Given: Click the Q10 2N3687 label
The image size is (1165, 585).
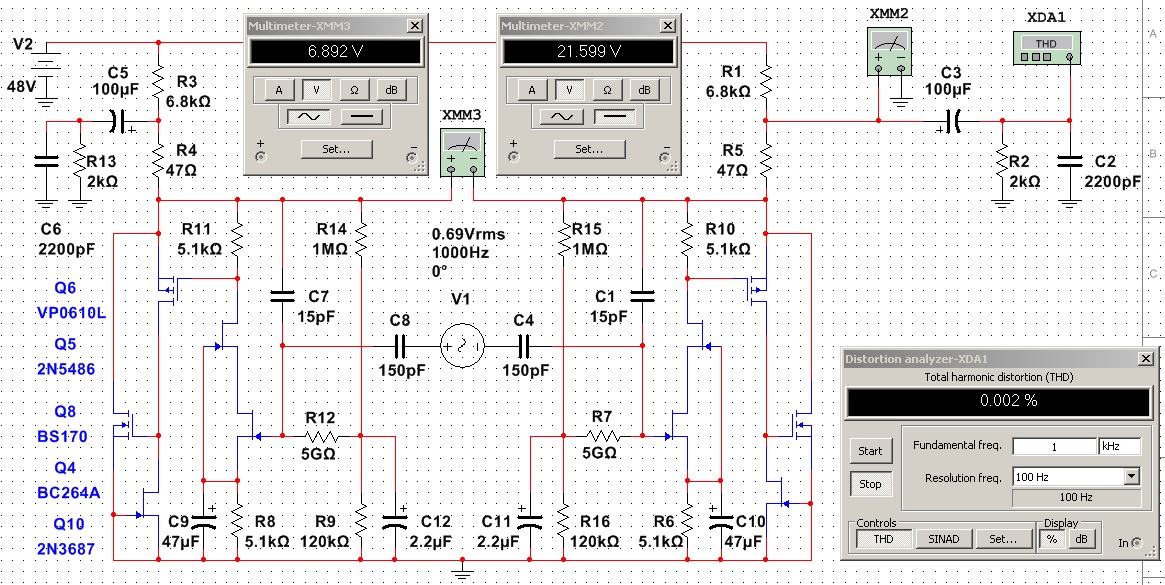Looking at the screenshot, I should pyautogui.click(x=66, y=537).
